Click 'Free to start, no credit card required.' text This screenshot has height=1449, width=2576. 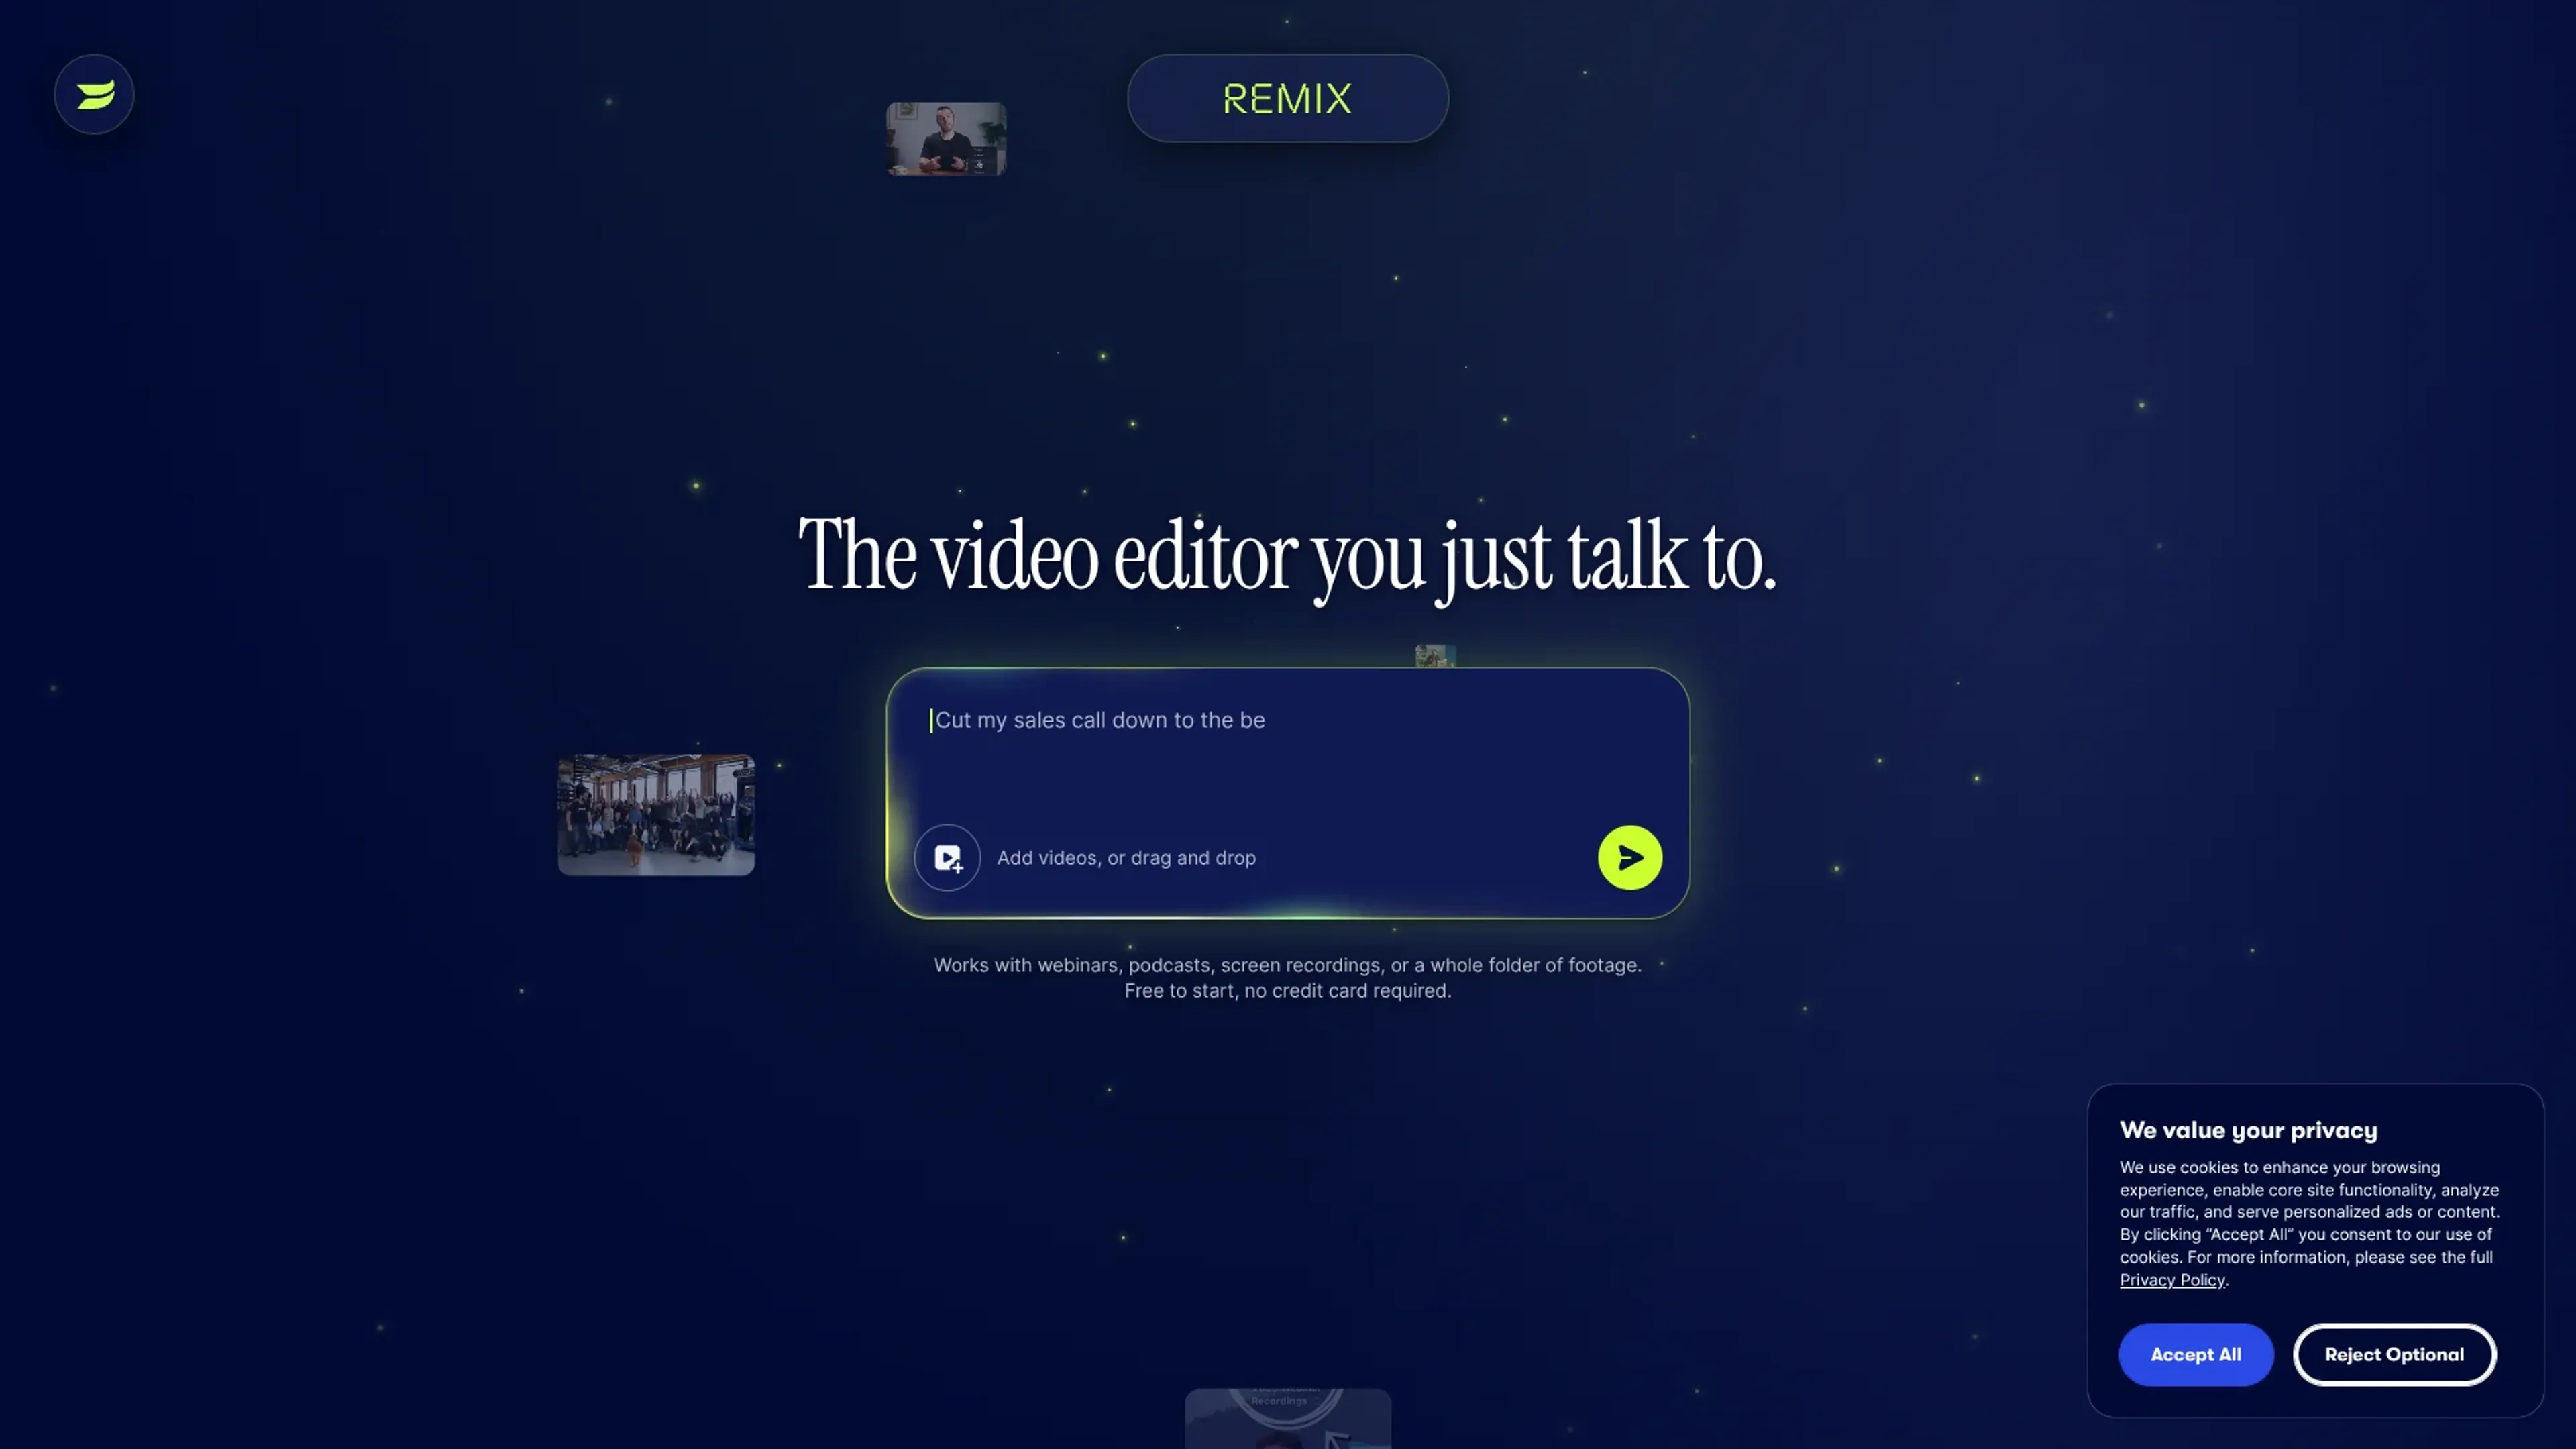1287,991
